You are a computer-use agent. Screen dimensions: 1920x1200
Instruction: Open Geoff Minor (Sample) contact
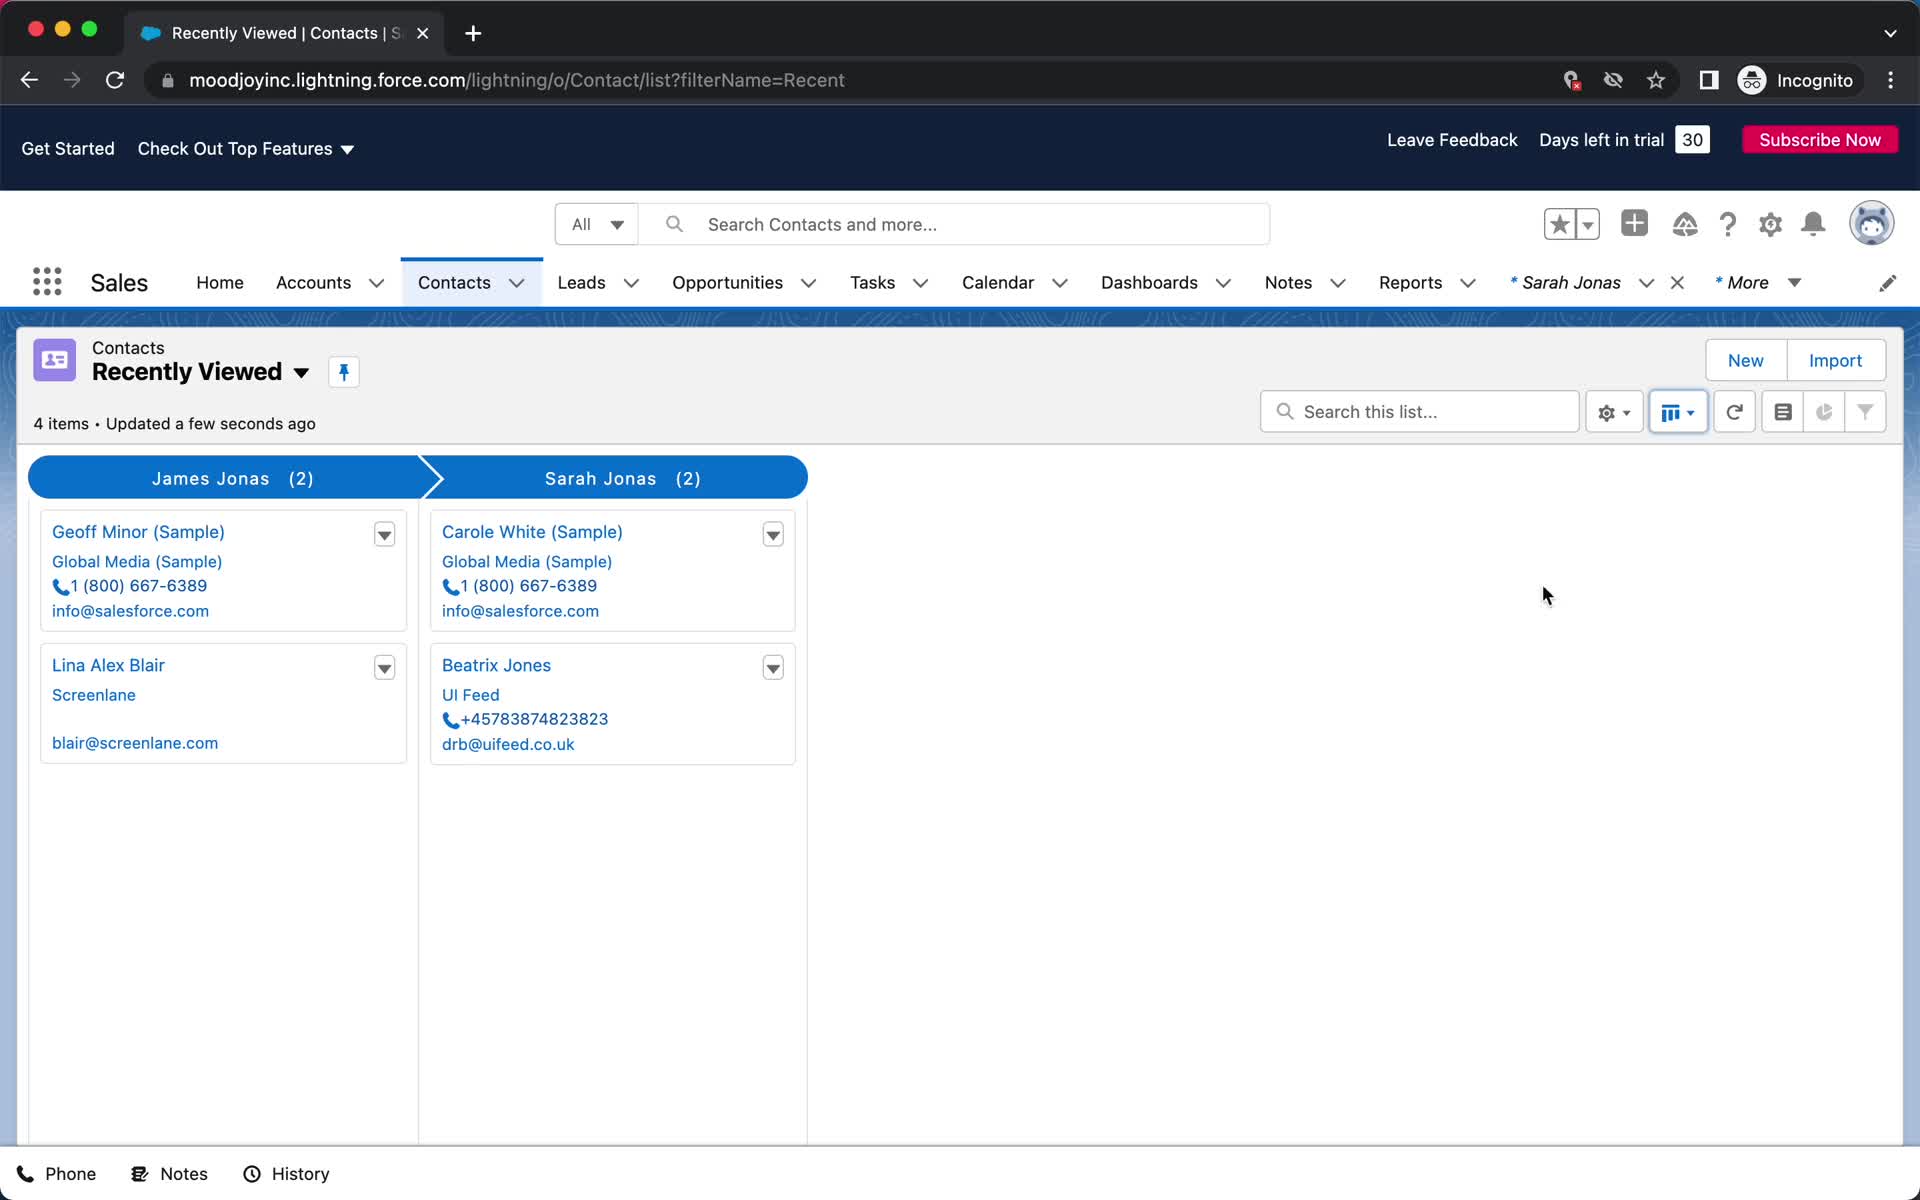click(x=138, y=532)
